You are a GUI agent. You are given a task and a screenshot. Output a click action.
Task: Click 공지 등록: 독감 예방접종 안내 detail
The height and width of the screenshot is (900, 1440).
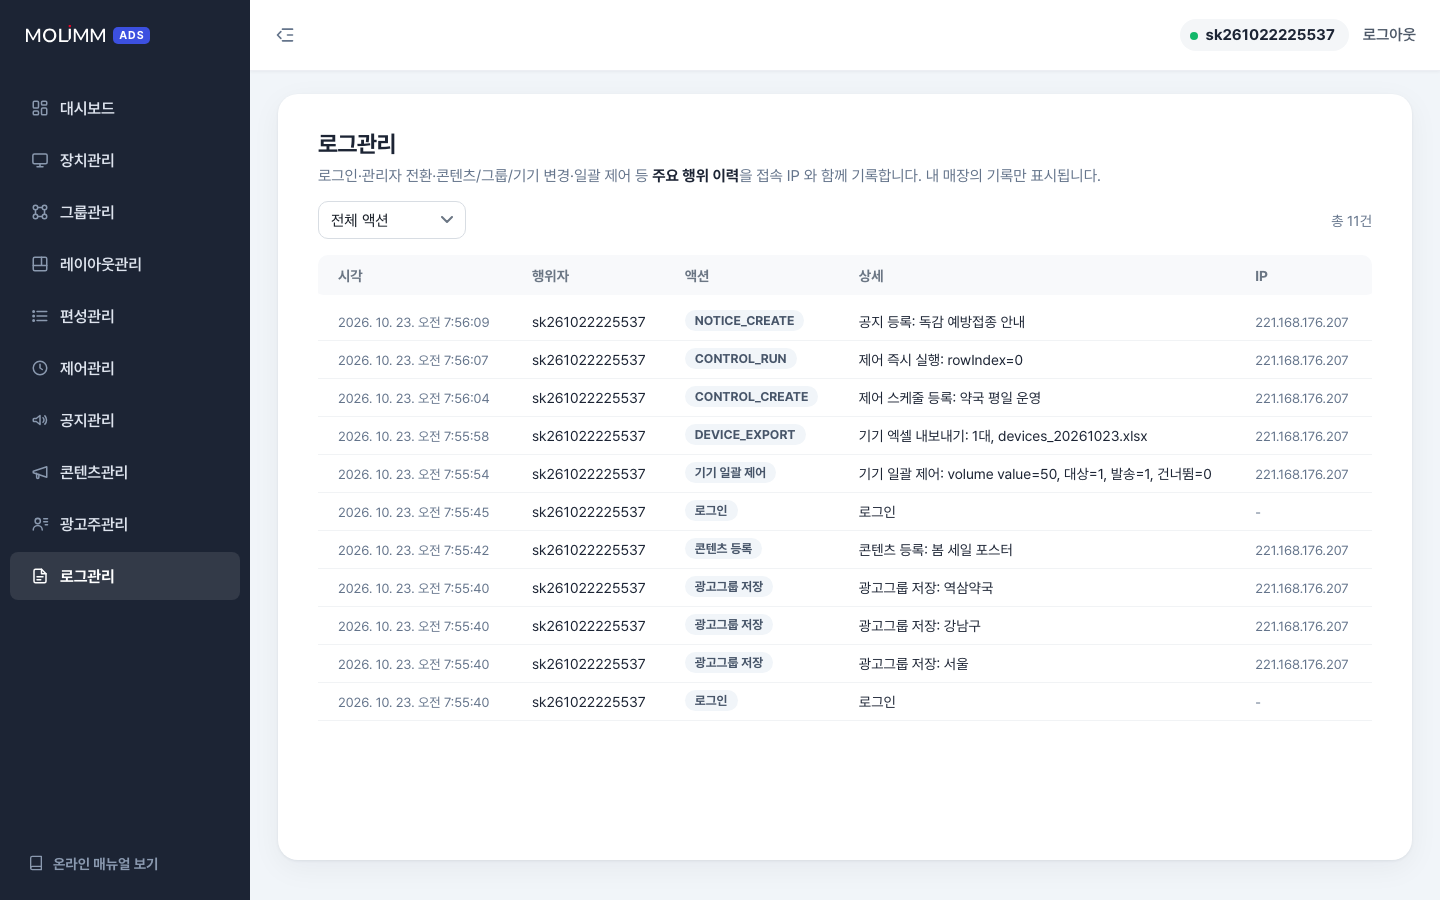(941, 322)
